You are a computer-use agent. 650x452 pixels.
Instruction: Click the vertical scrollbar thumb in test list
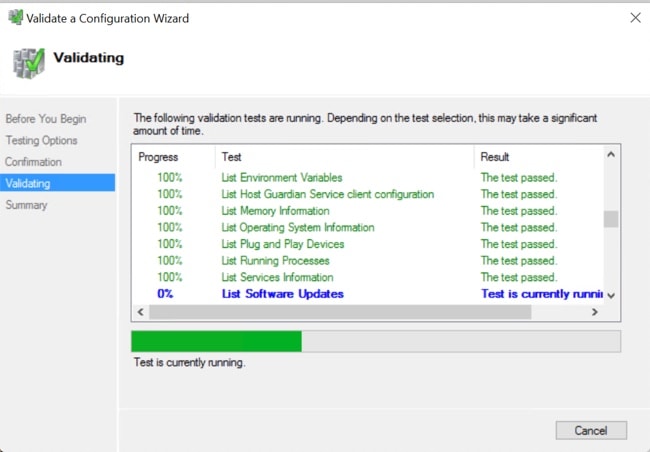(611, 219)
